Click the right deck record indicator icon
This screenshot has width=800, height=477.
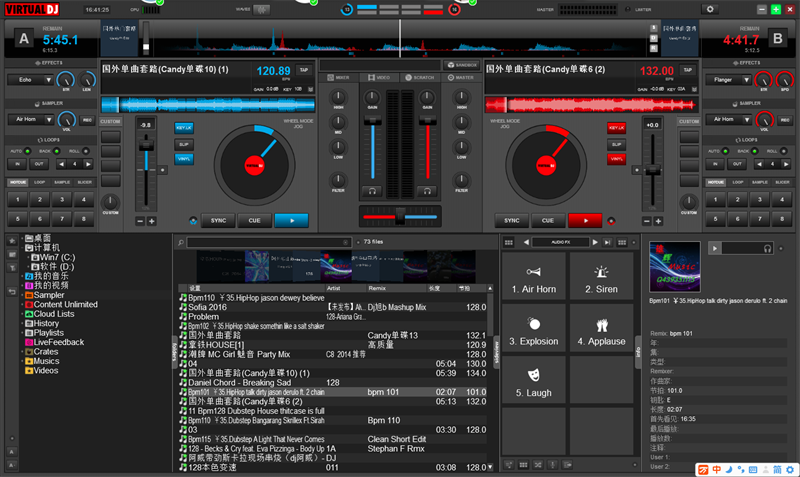point(611,221)
